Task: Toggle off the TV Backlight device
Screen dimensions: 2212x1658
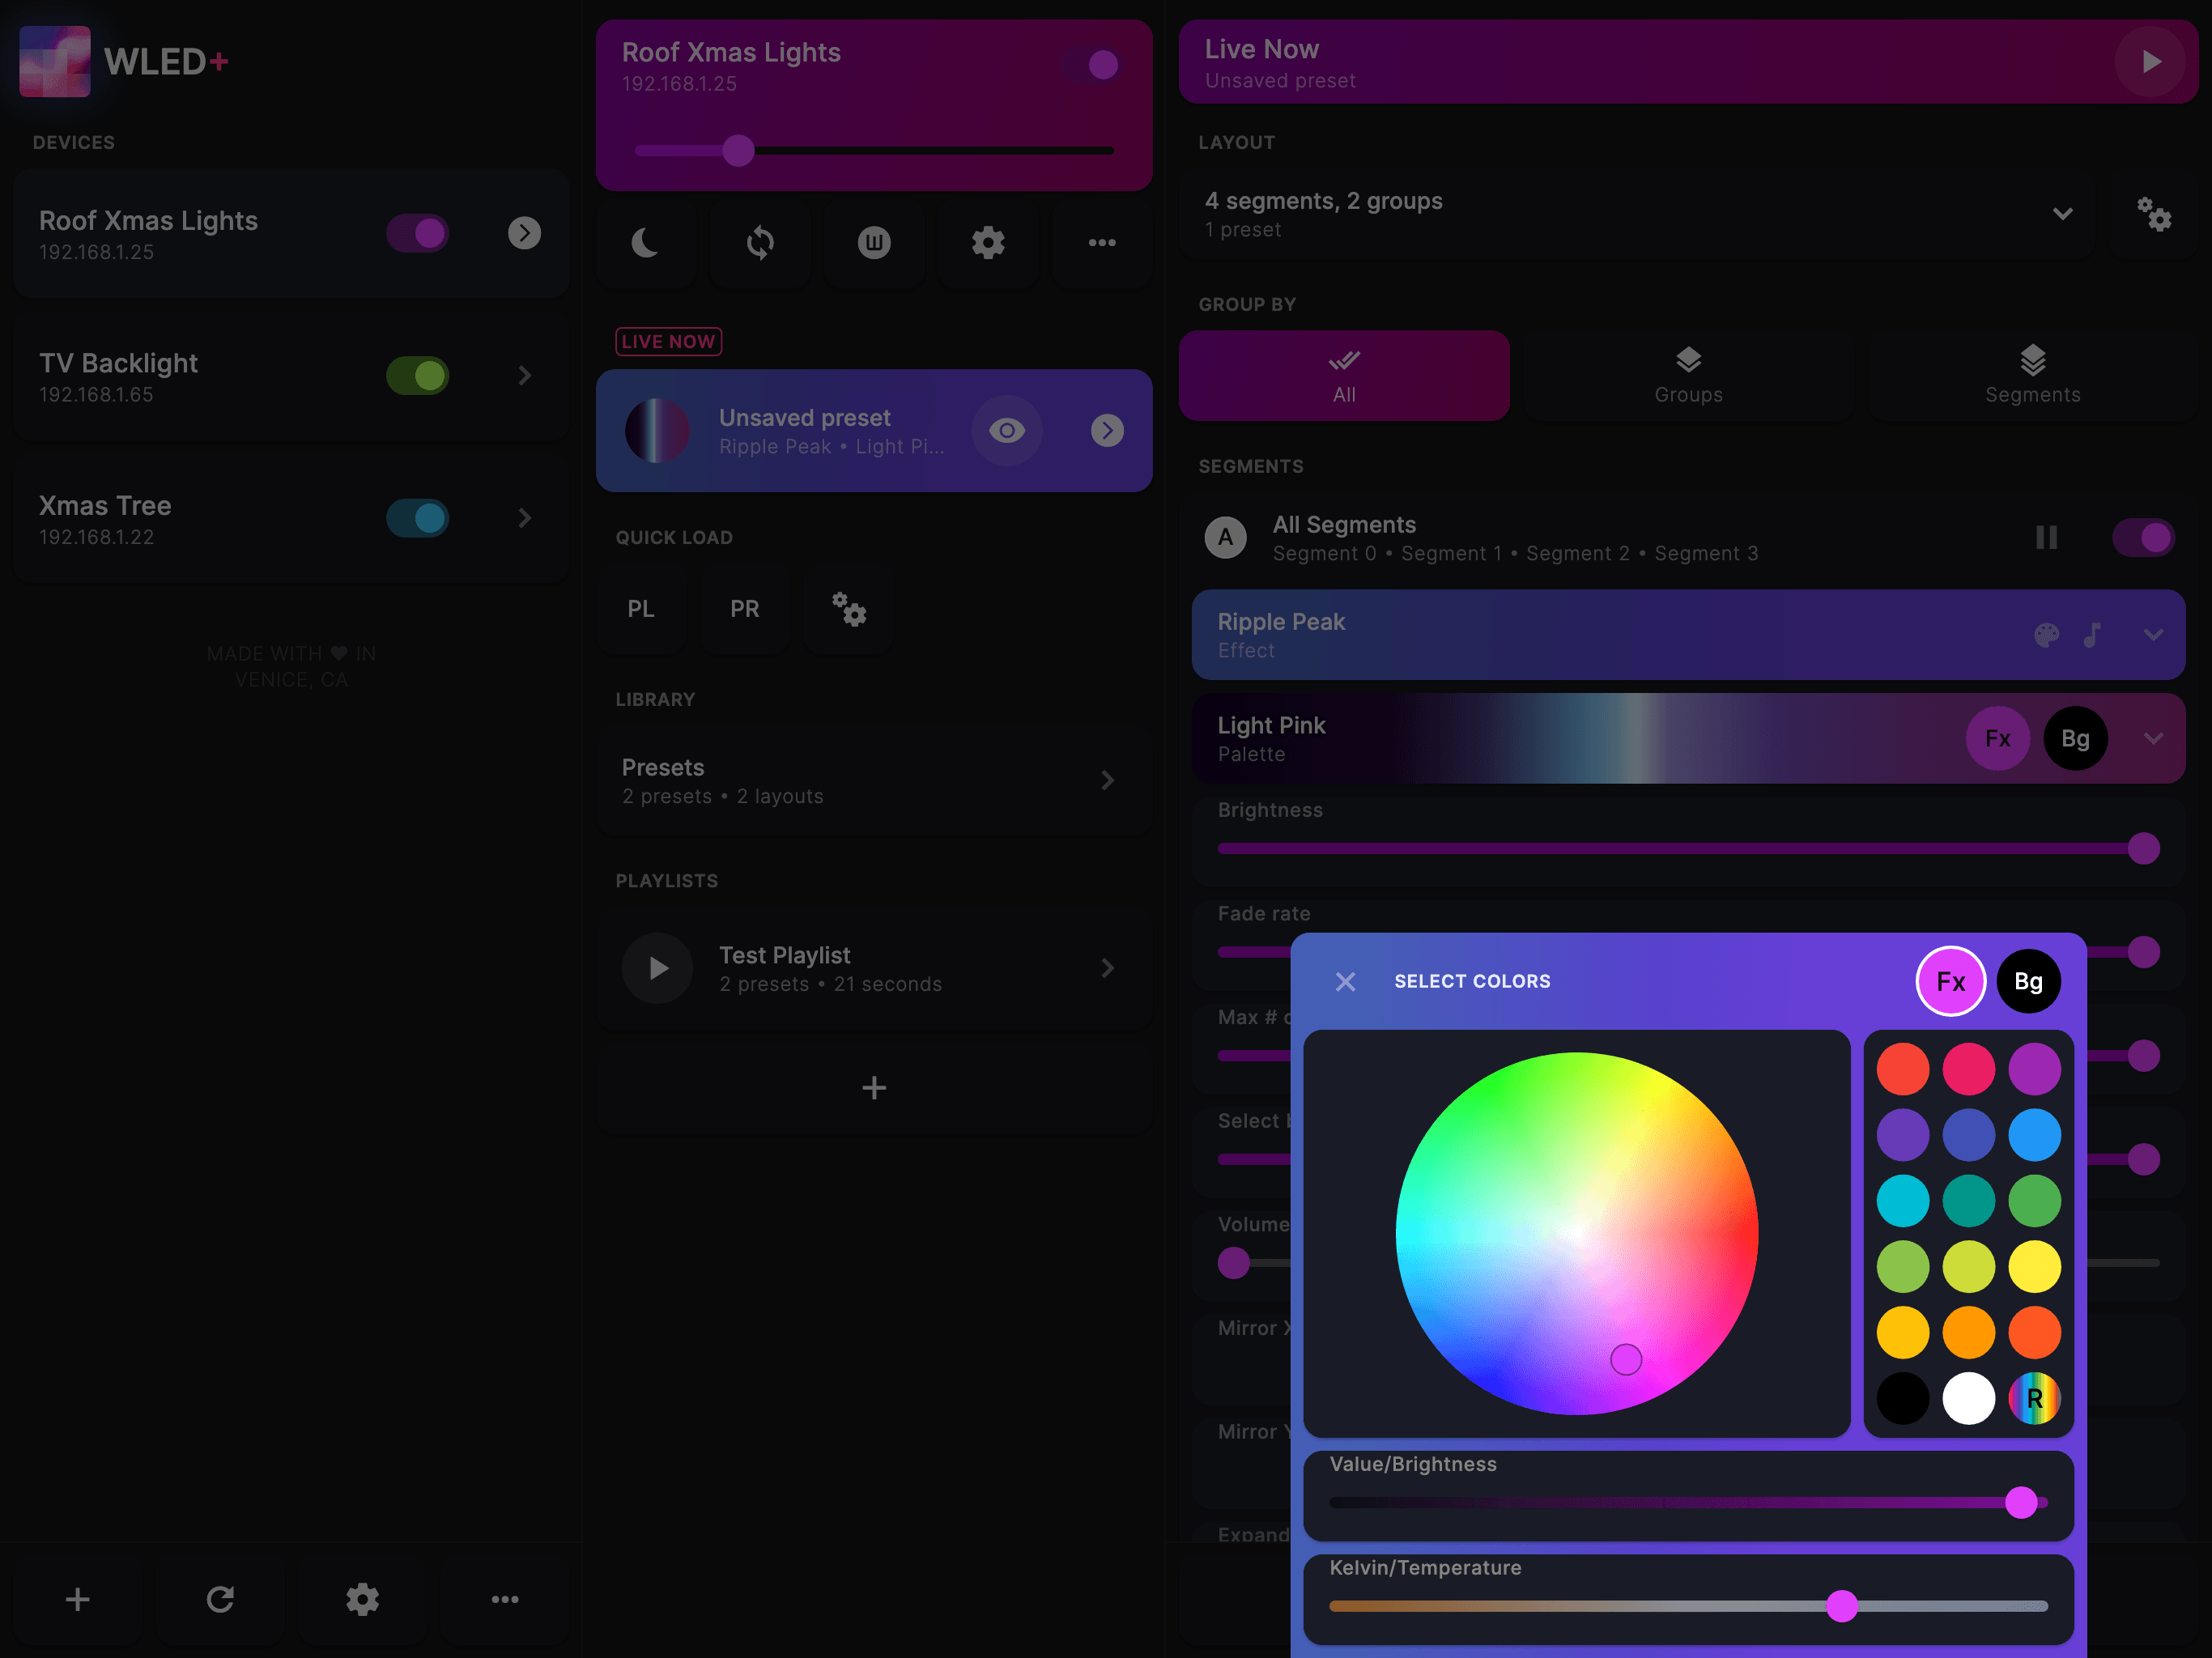Action: click(417, 376)
